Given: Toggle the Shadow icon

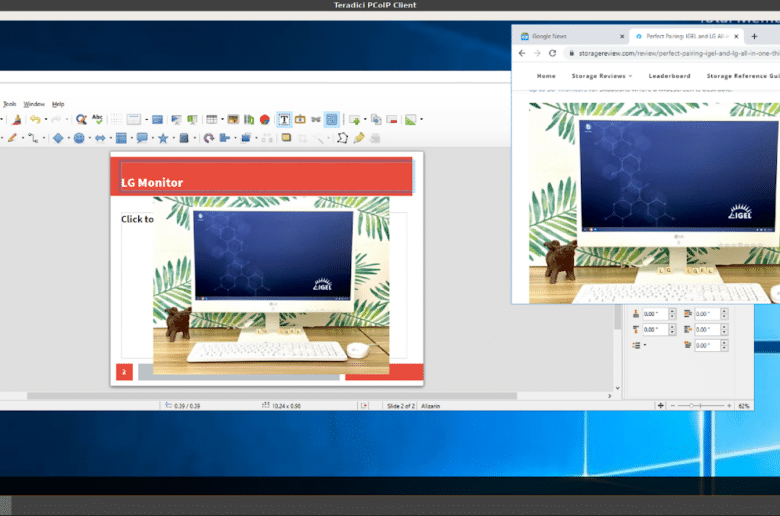Looking at the screenshot, I should click(286, 138).
